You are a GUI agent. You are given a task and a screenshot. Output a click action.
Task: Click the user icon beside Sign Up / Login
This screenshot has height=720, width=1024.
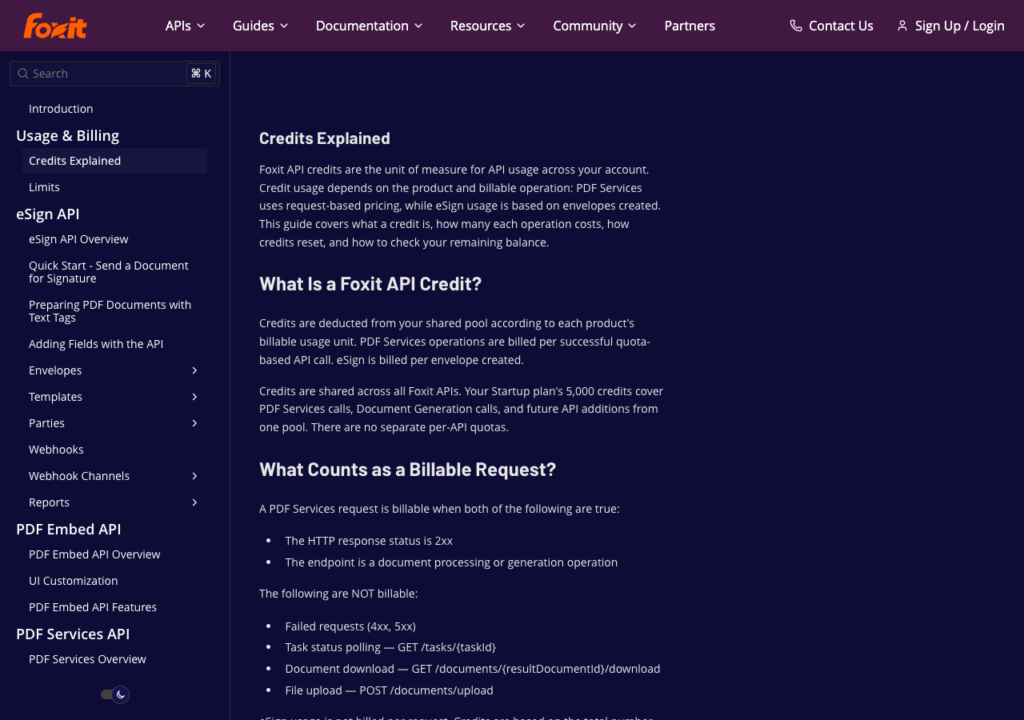(x=902, y=26)
